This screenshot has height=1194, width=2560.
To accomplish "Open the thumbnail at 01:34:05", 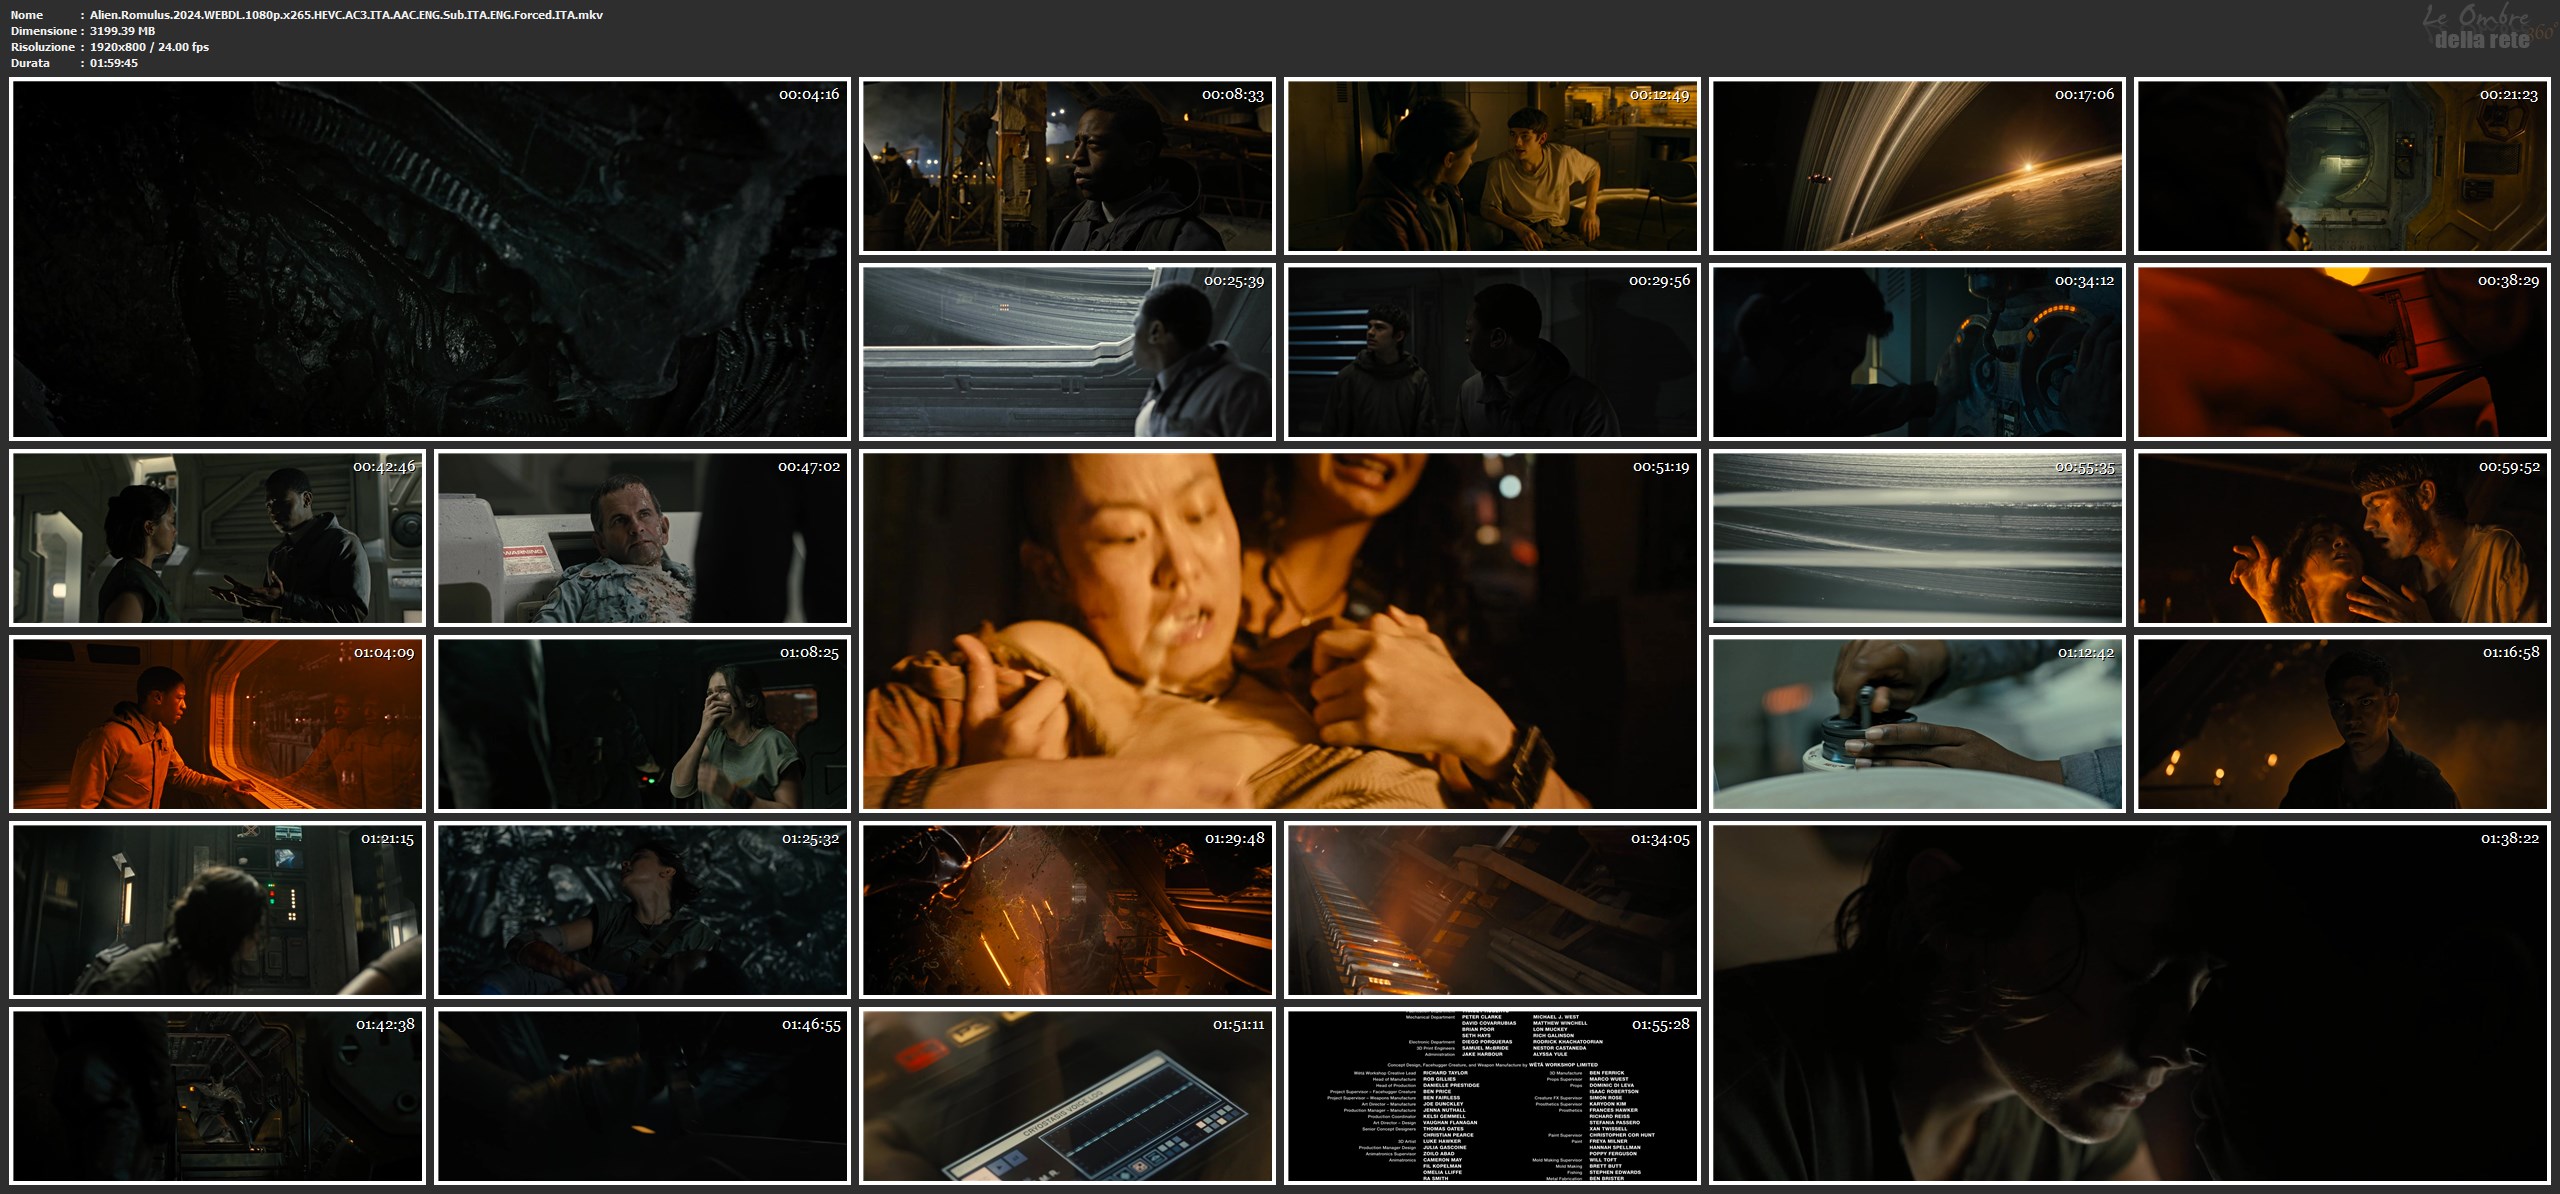I will click(x=1492, y=910).
